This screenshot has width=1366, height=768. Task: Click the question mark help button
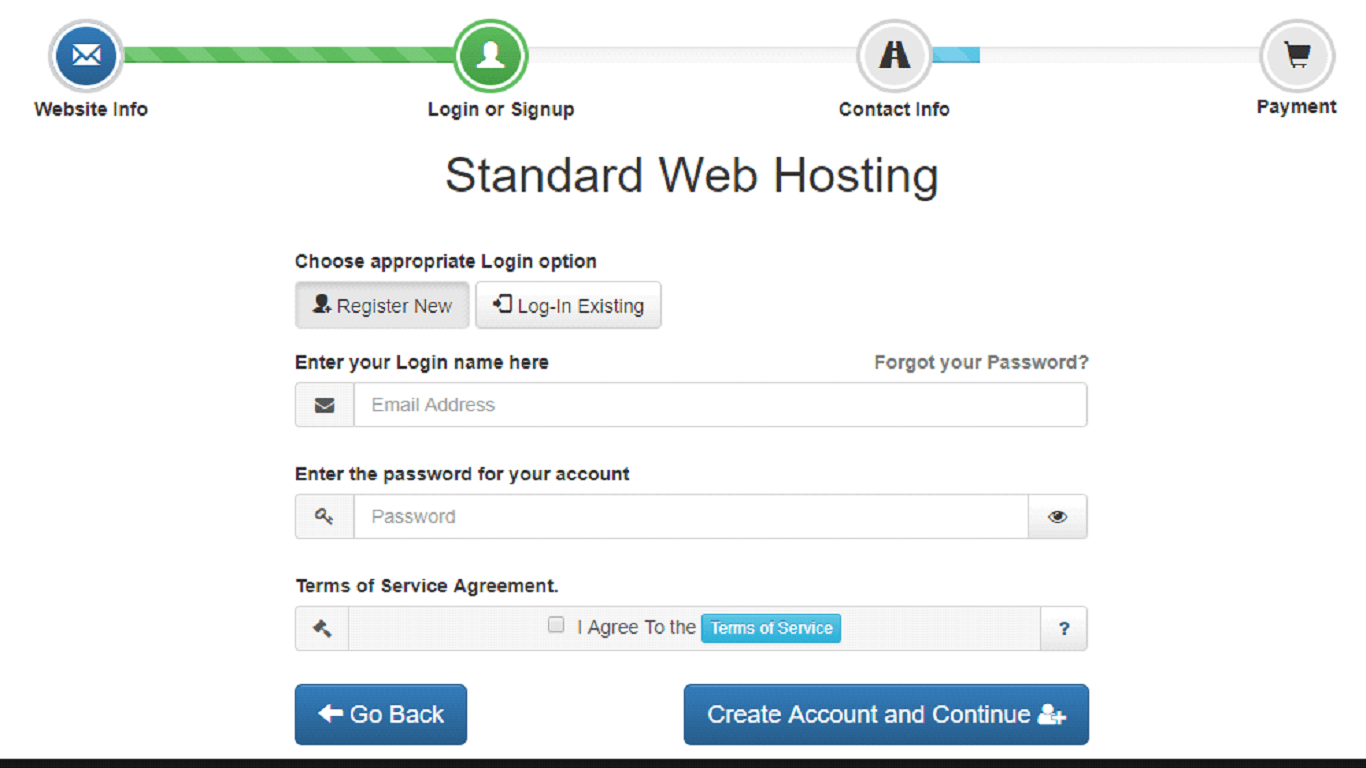click(x=1064, y=628)
